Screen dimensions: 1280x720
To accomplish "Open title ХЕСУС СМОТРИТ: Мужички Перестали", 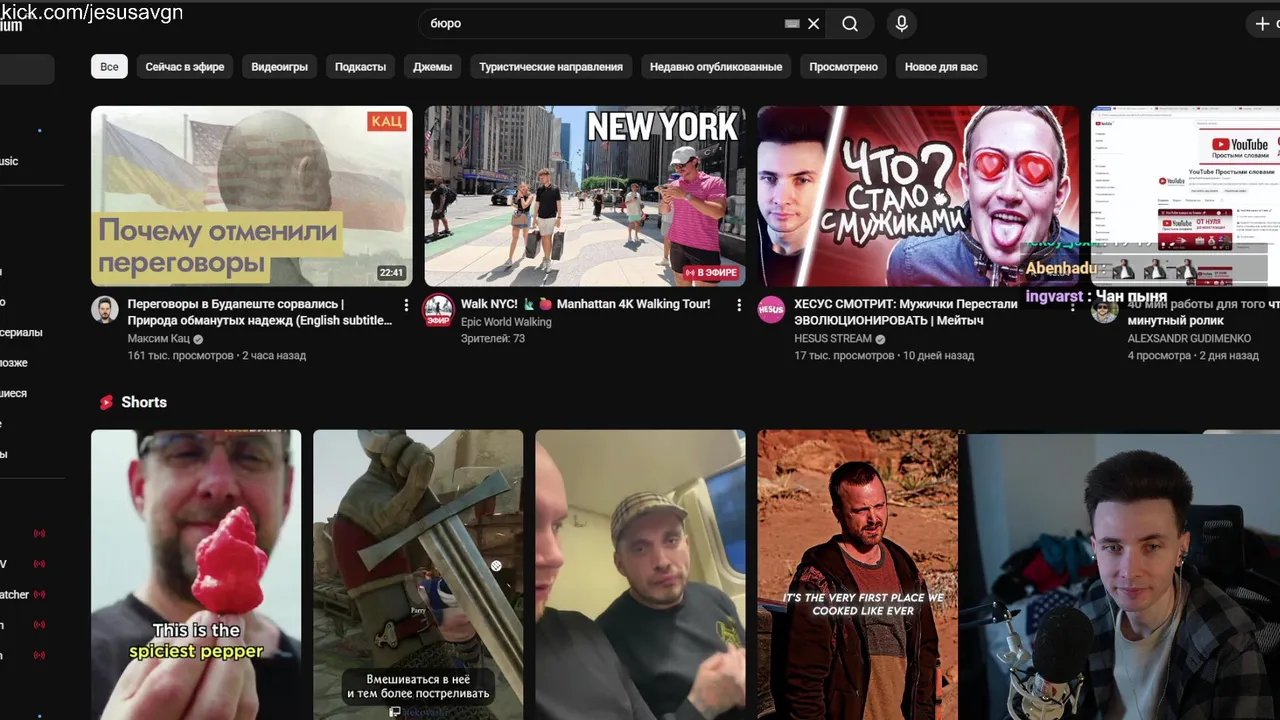I will [906, 312].
